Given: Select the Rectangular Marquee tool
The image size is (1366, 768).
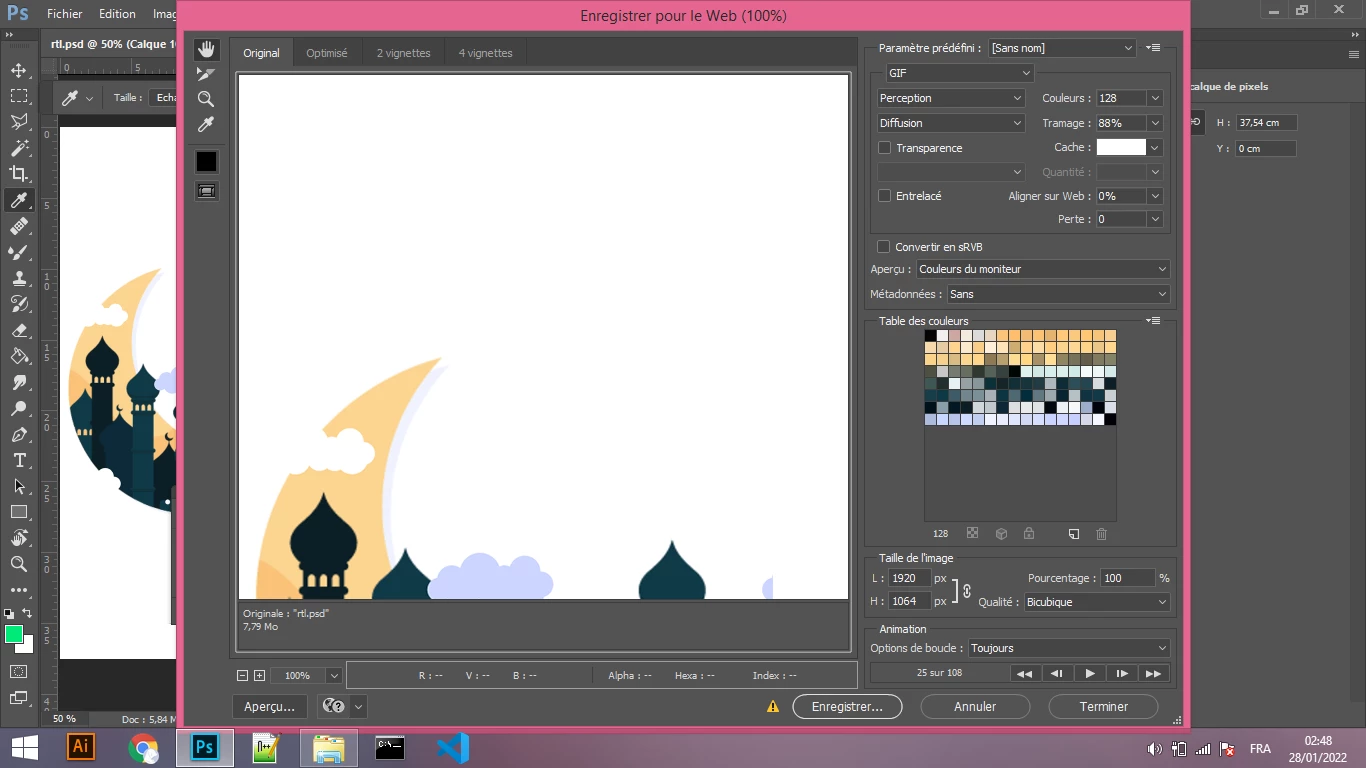Looking at the screenshot, I should 18,96.
